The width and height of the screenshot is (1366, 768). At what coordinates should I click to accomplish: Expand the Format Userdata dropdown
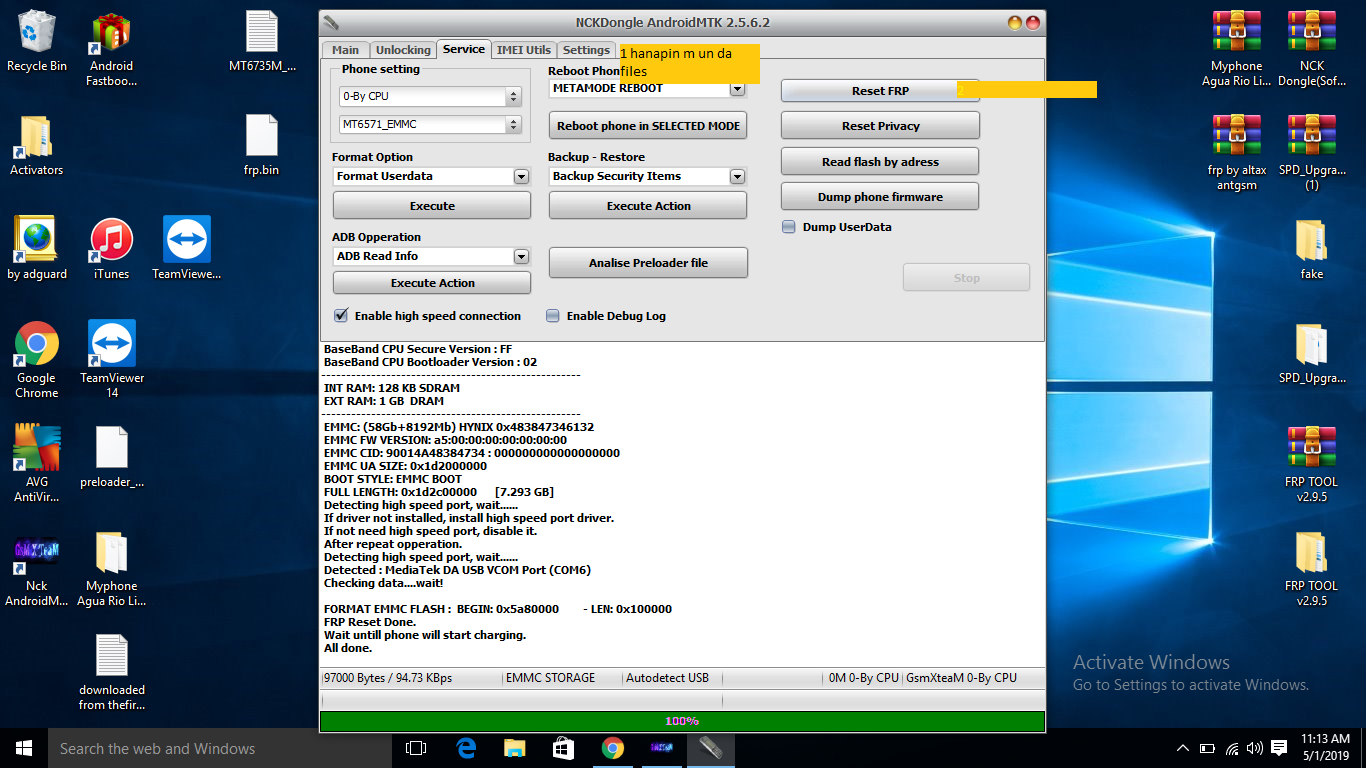click(x=521, y=176)
